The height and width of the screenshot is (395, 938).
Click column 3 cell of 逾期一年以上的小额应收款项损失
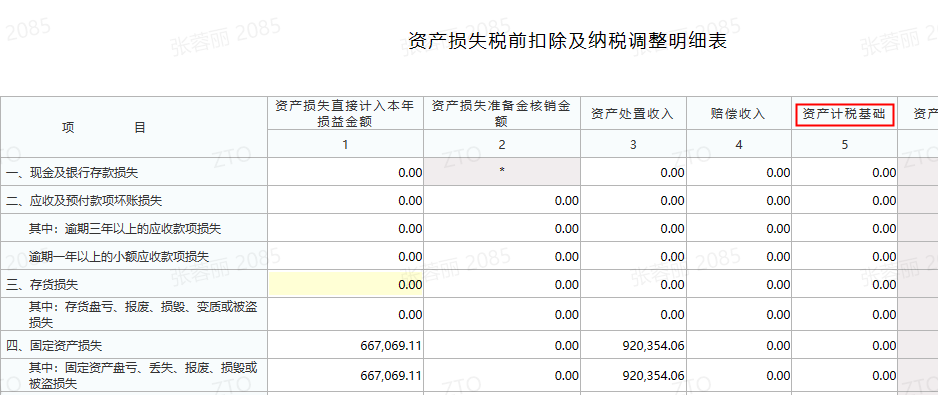coord(633,256)
